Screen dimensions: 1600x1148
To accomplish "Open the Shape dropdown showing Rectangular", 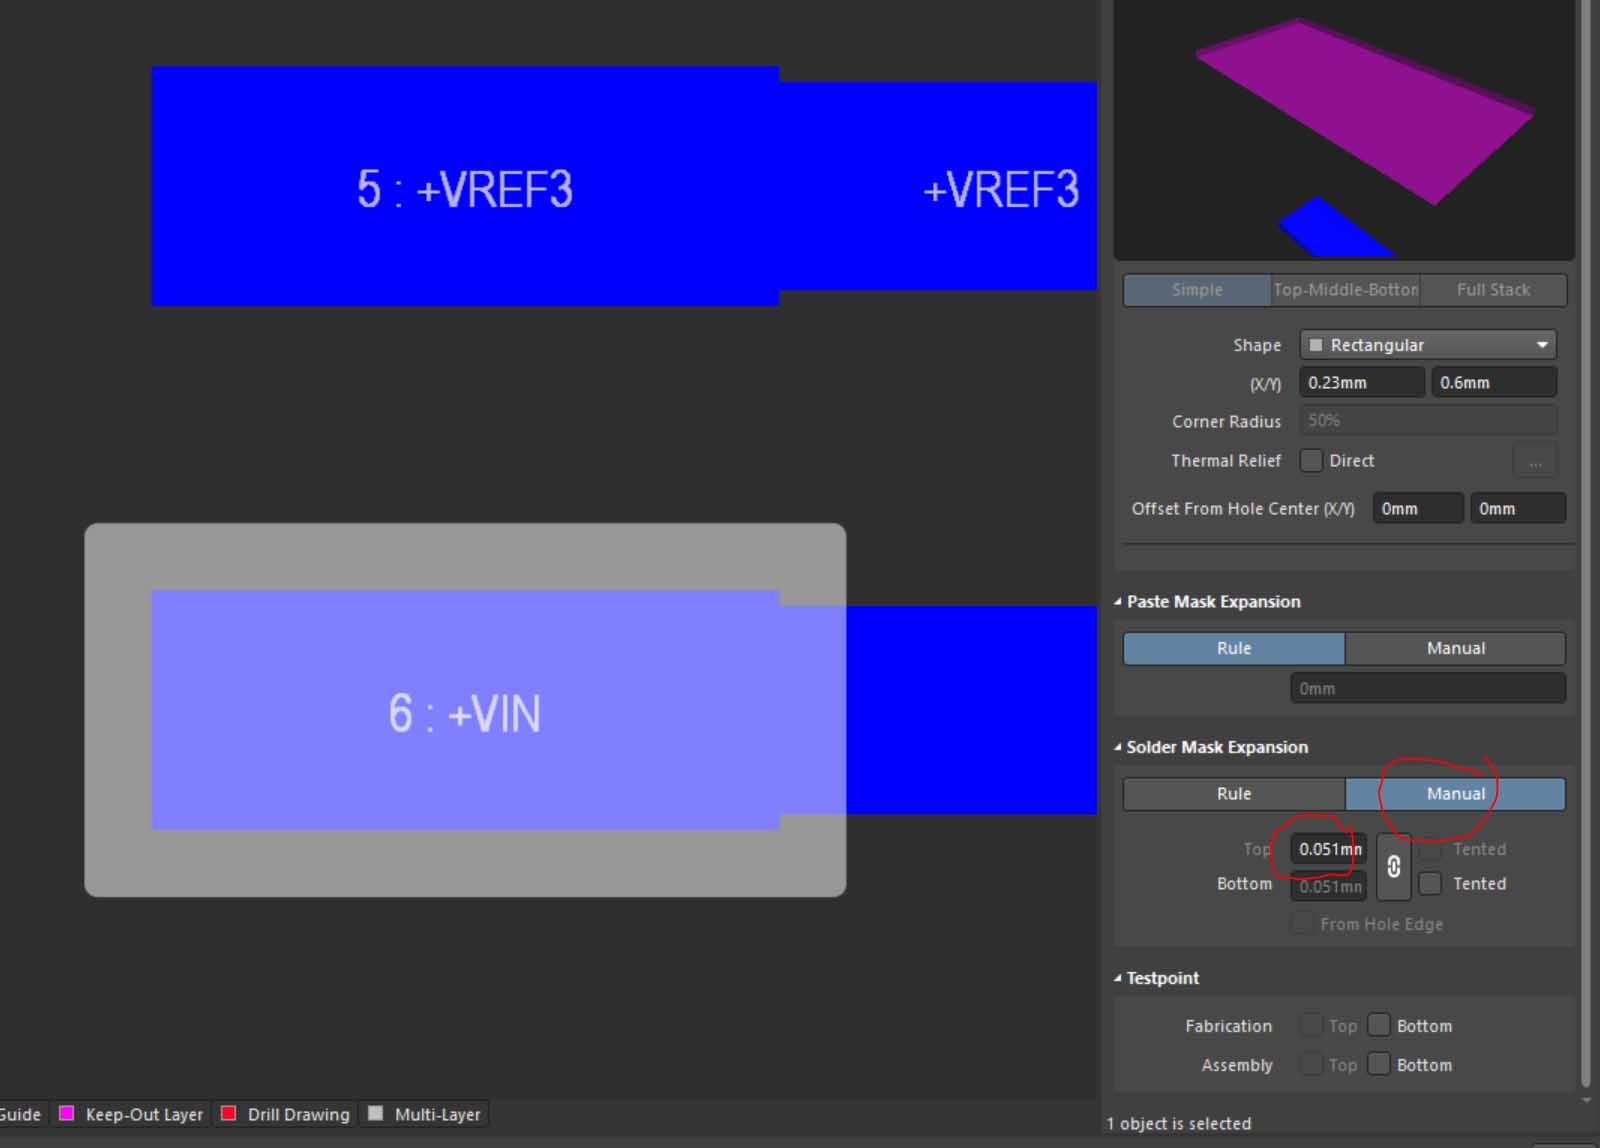I will [1428, 345].
